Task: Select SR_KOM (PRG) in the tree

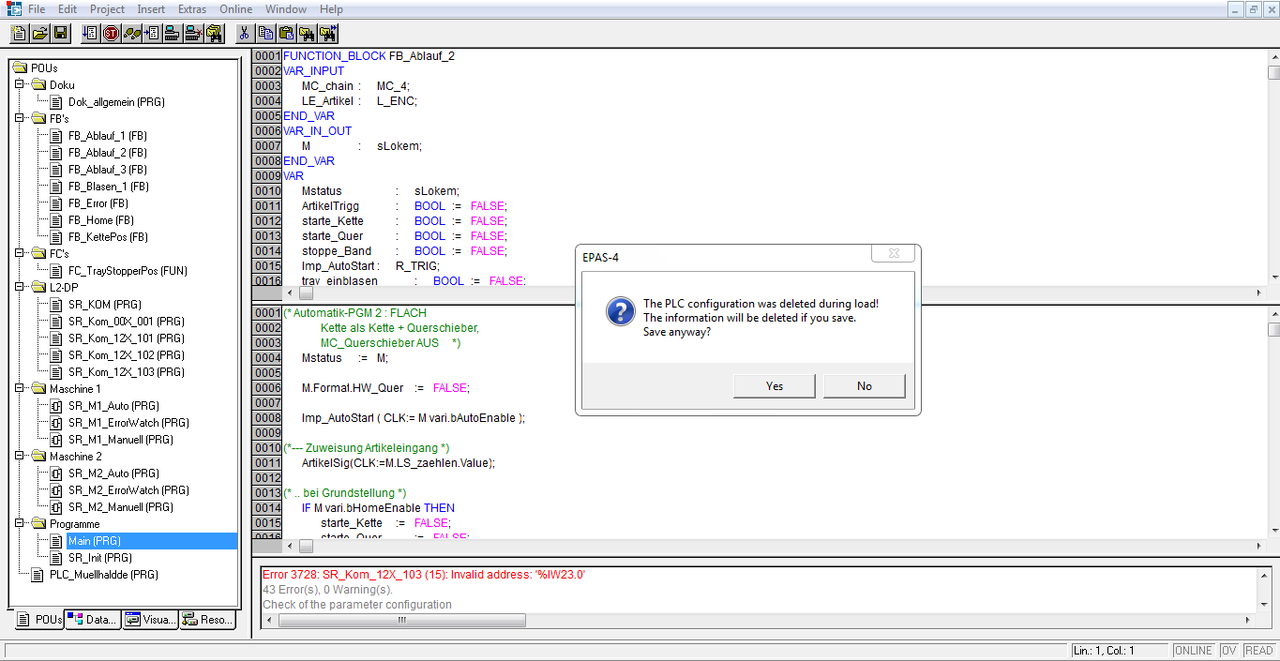Action: coord(103,304)
